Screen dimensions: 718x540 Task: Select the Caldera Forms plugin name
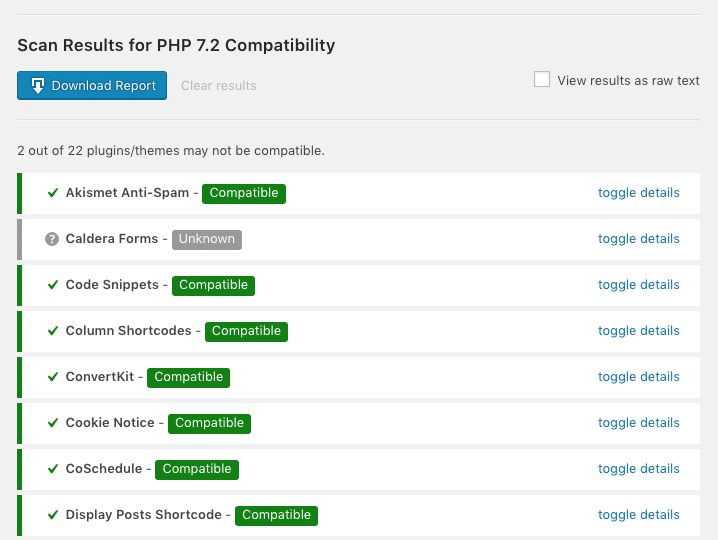(x=112, y=239)
